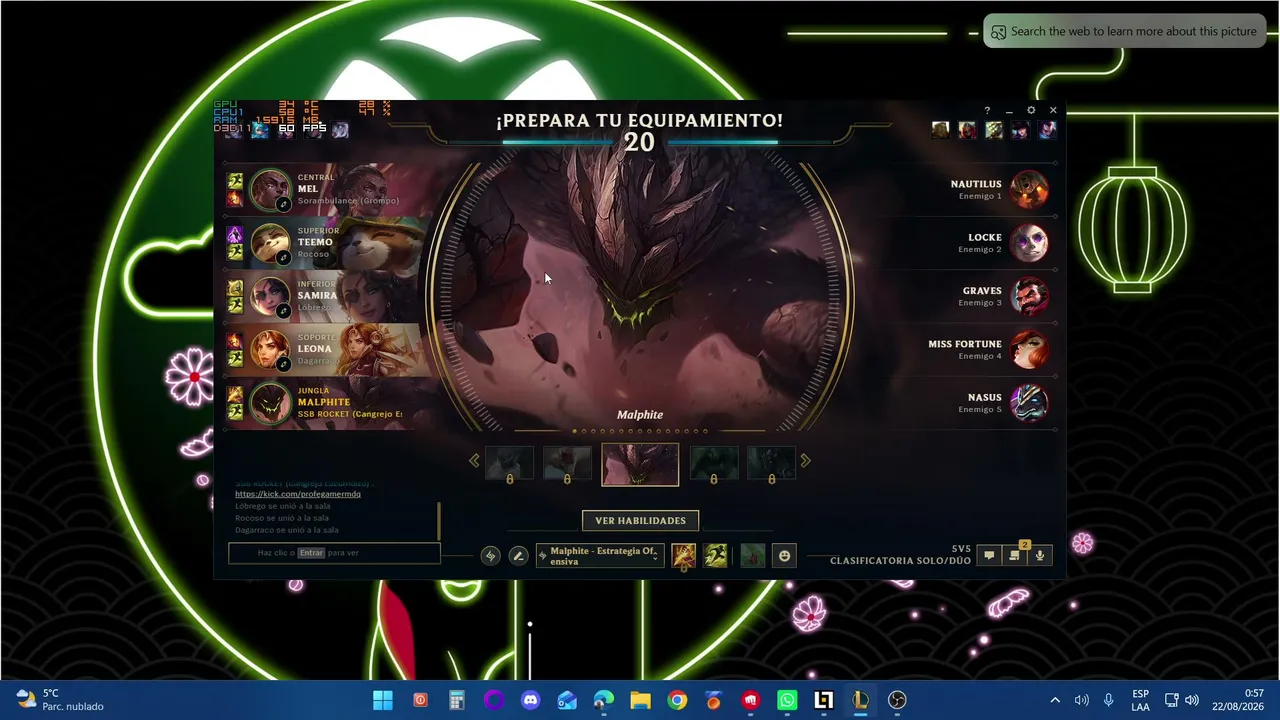Click Nasus enemy portrait
Screen dimensions: 1280x720
tap(1029, 403)
